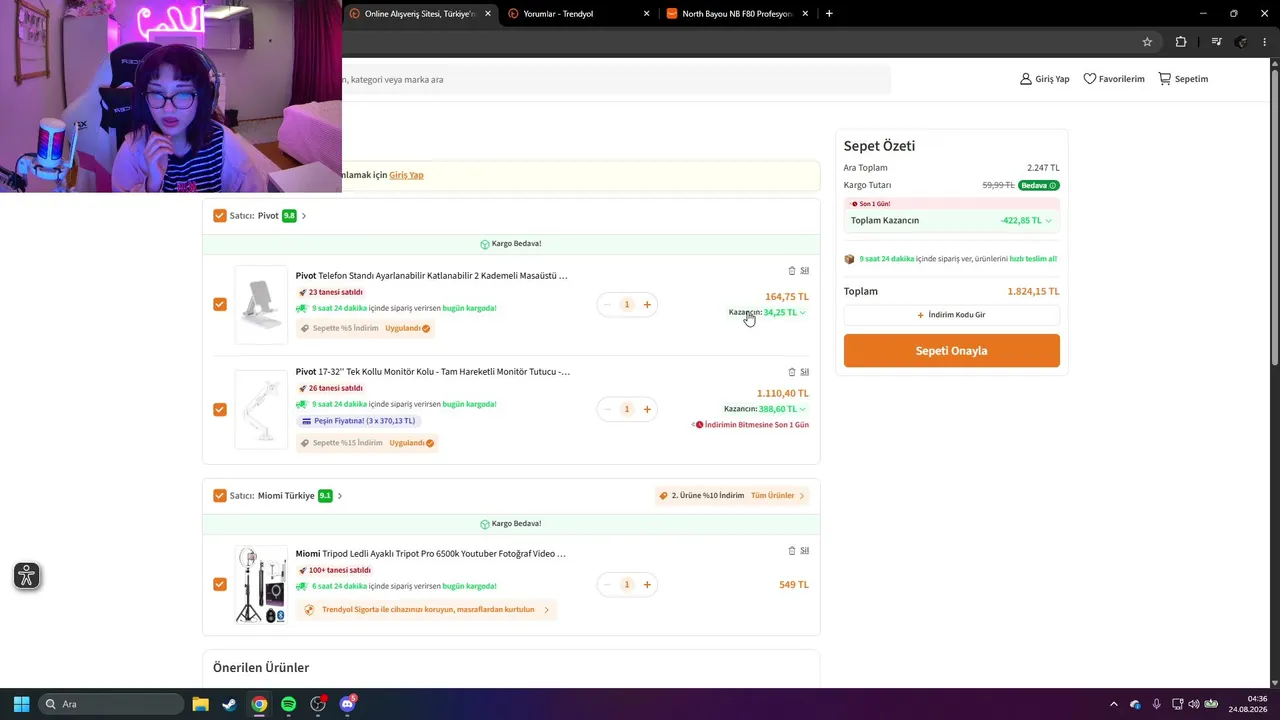Focus the product search field

pyautogui.click(x=615, y=79)
